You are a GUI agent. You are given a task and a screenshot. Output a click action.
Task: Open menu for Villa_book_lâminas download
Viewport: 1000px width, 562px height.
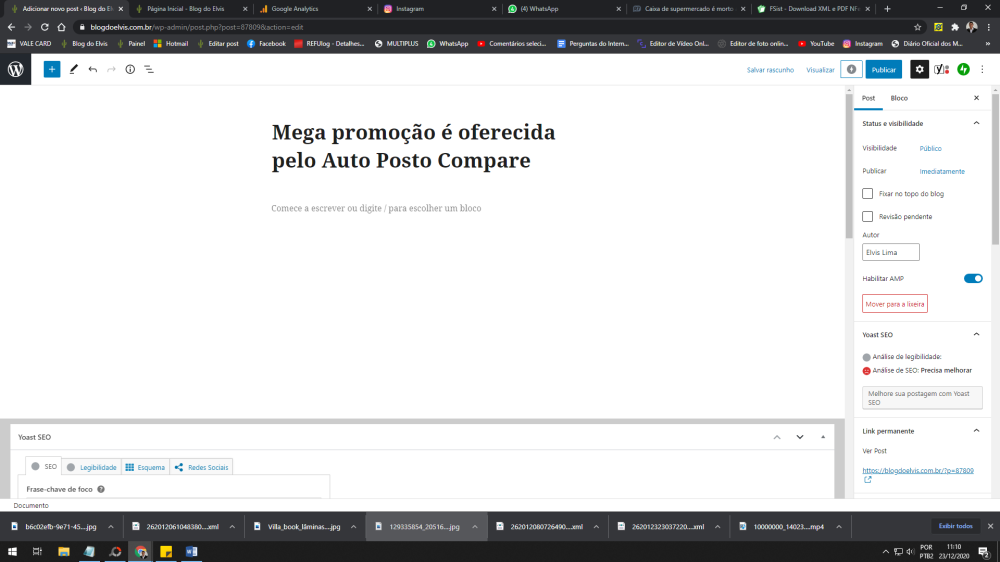click(353, 527)
